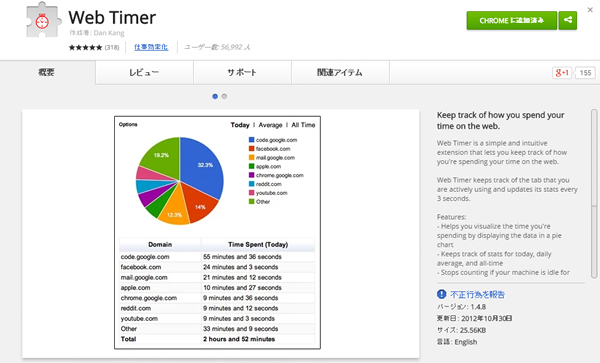Screen dimensions: 600x363
Task: Click the code.google.com legend entry
Action: (x=273, y=140)
